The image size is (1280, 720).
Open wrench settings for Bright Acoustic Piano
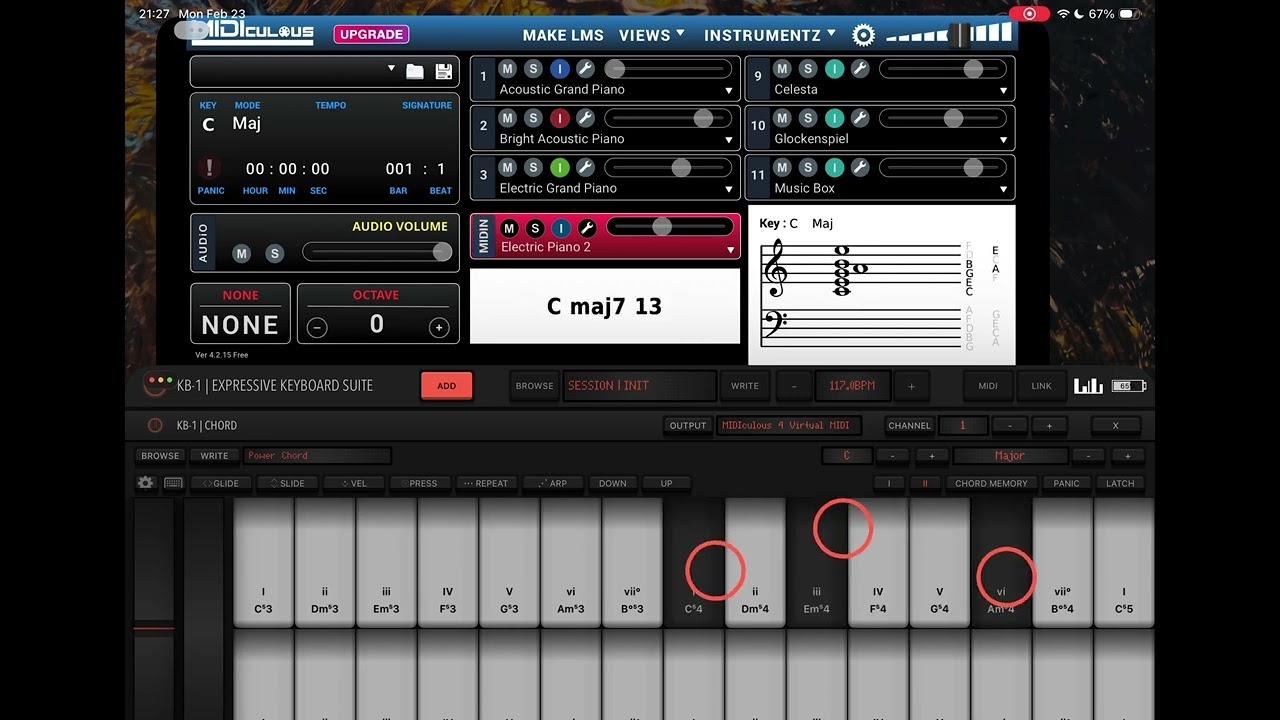pos(586,118)
